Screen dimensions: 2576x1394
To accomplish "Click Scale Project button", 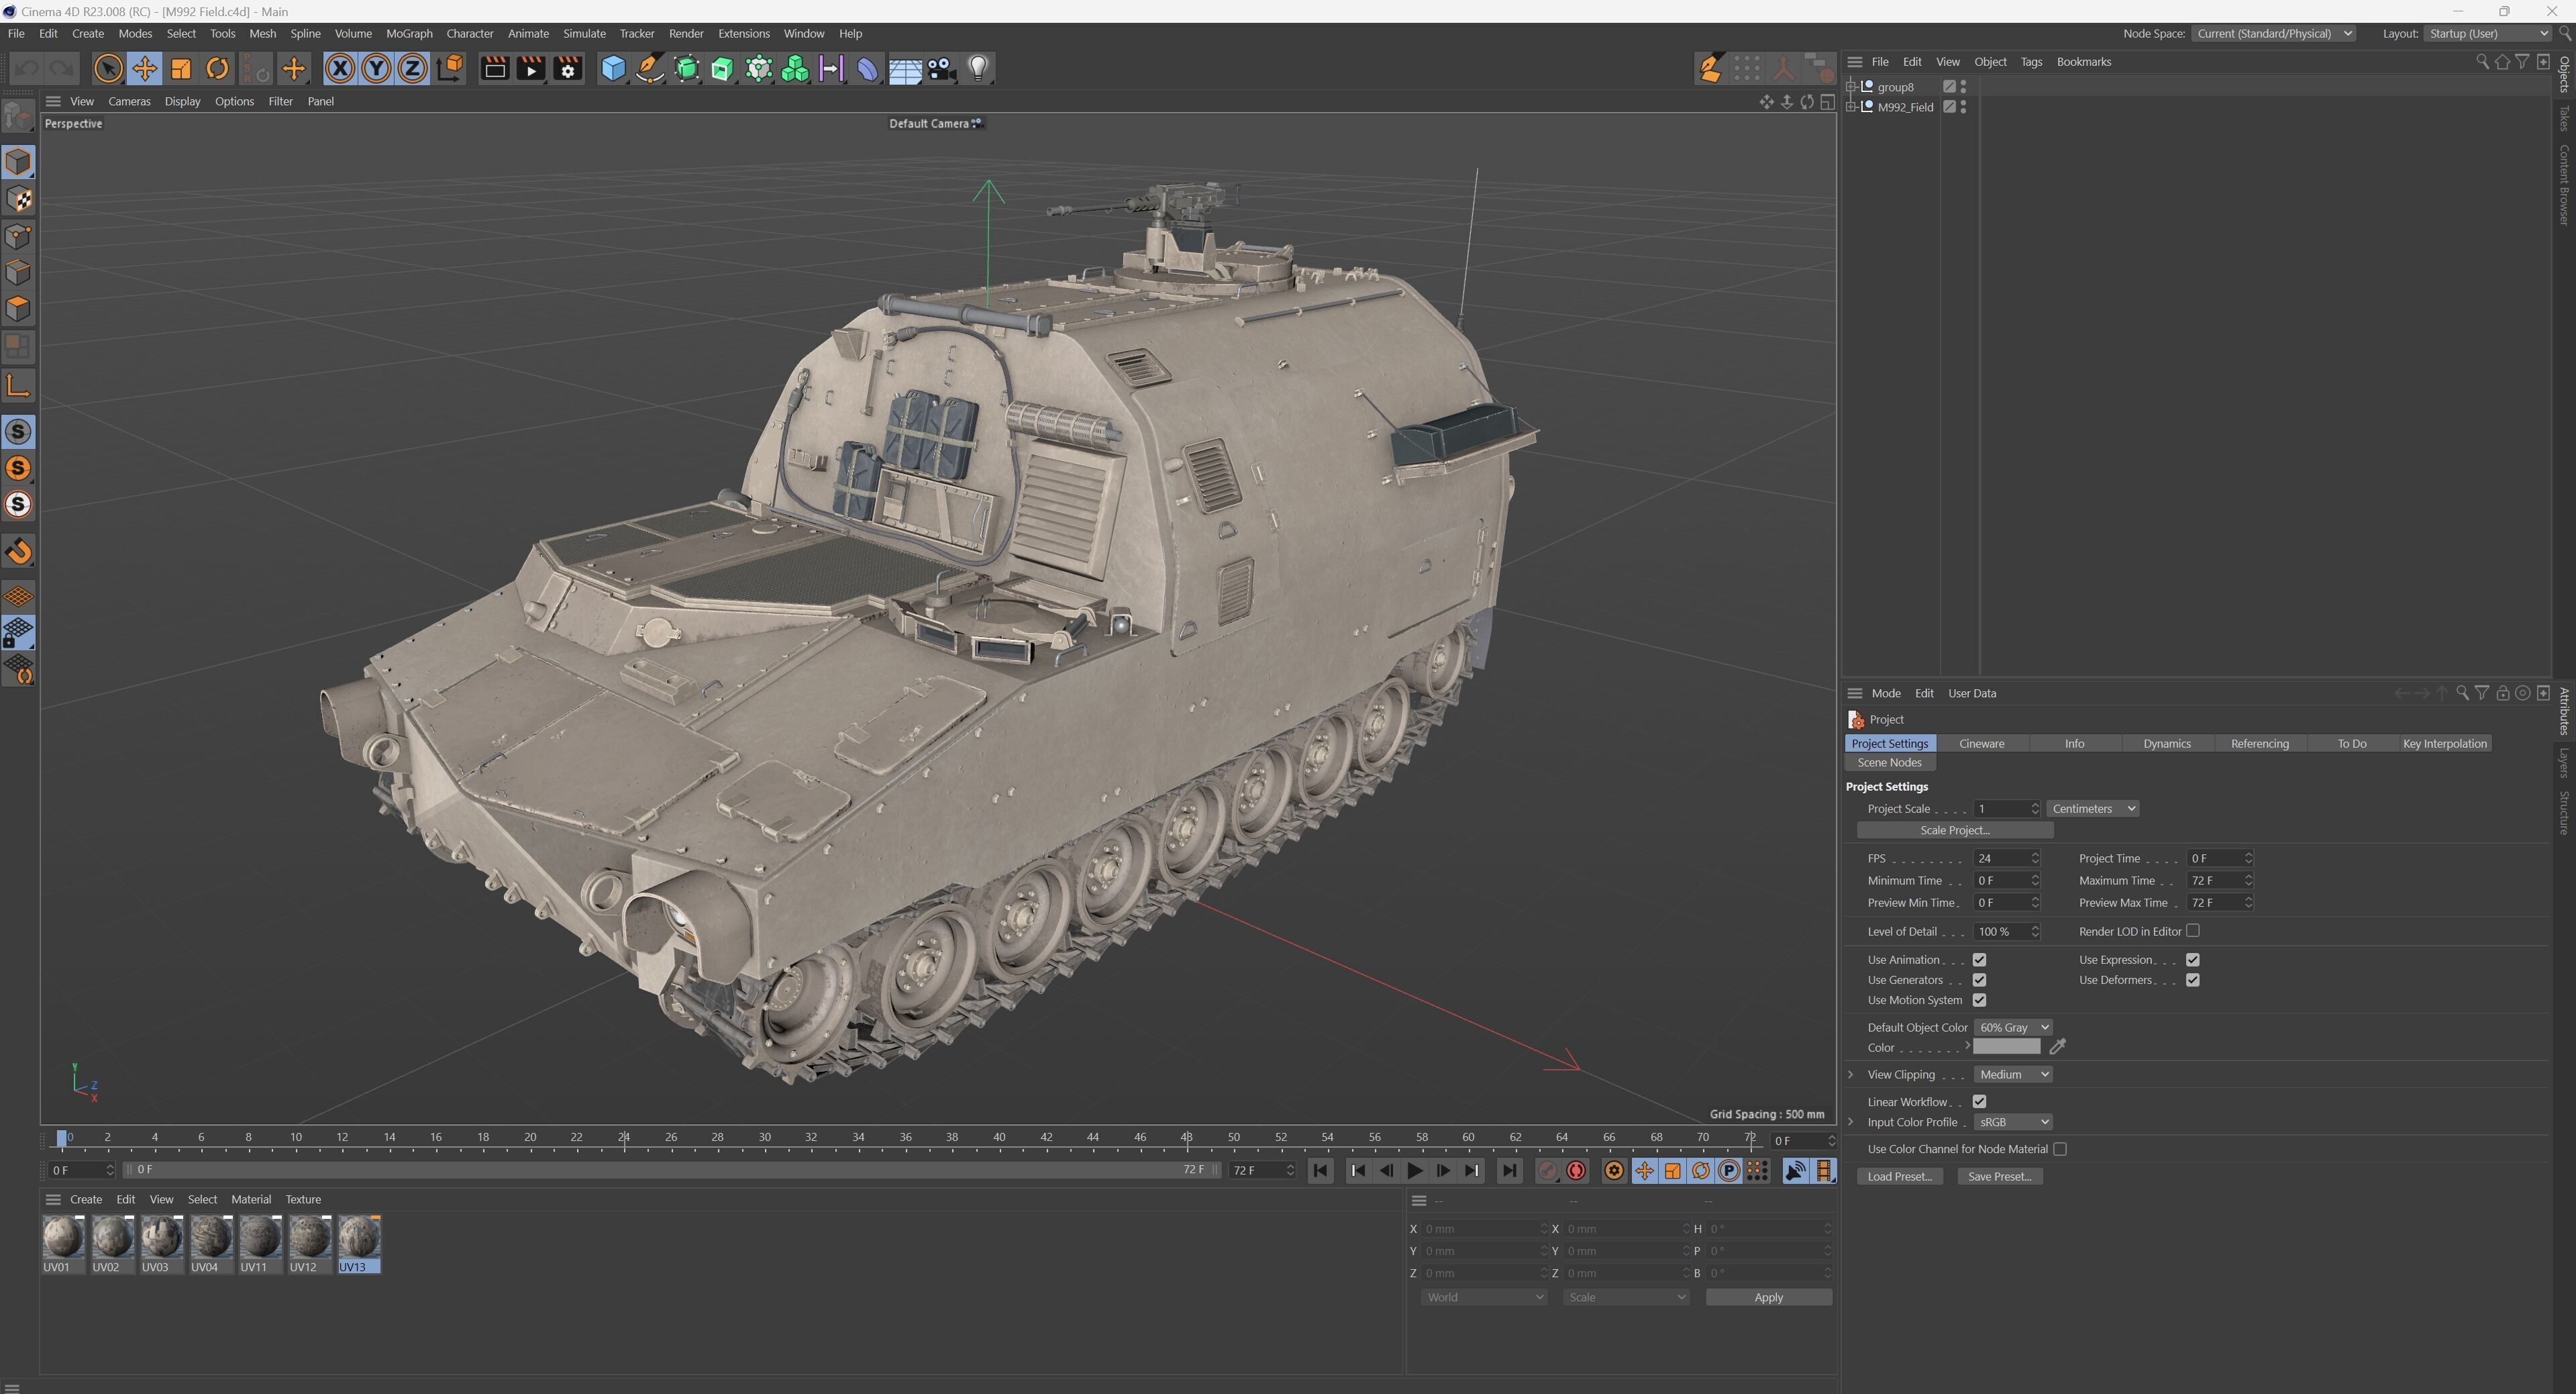I will (1954, 831).
